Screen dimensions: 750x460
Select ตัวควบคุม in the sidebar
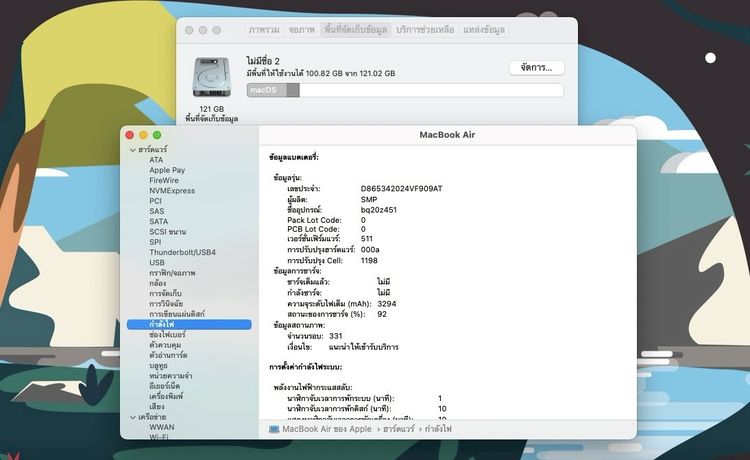coord(165,345)
